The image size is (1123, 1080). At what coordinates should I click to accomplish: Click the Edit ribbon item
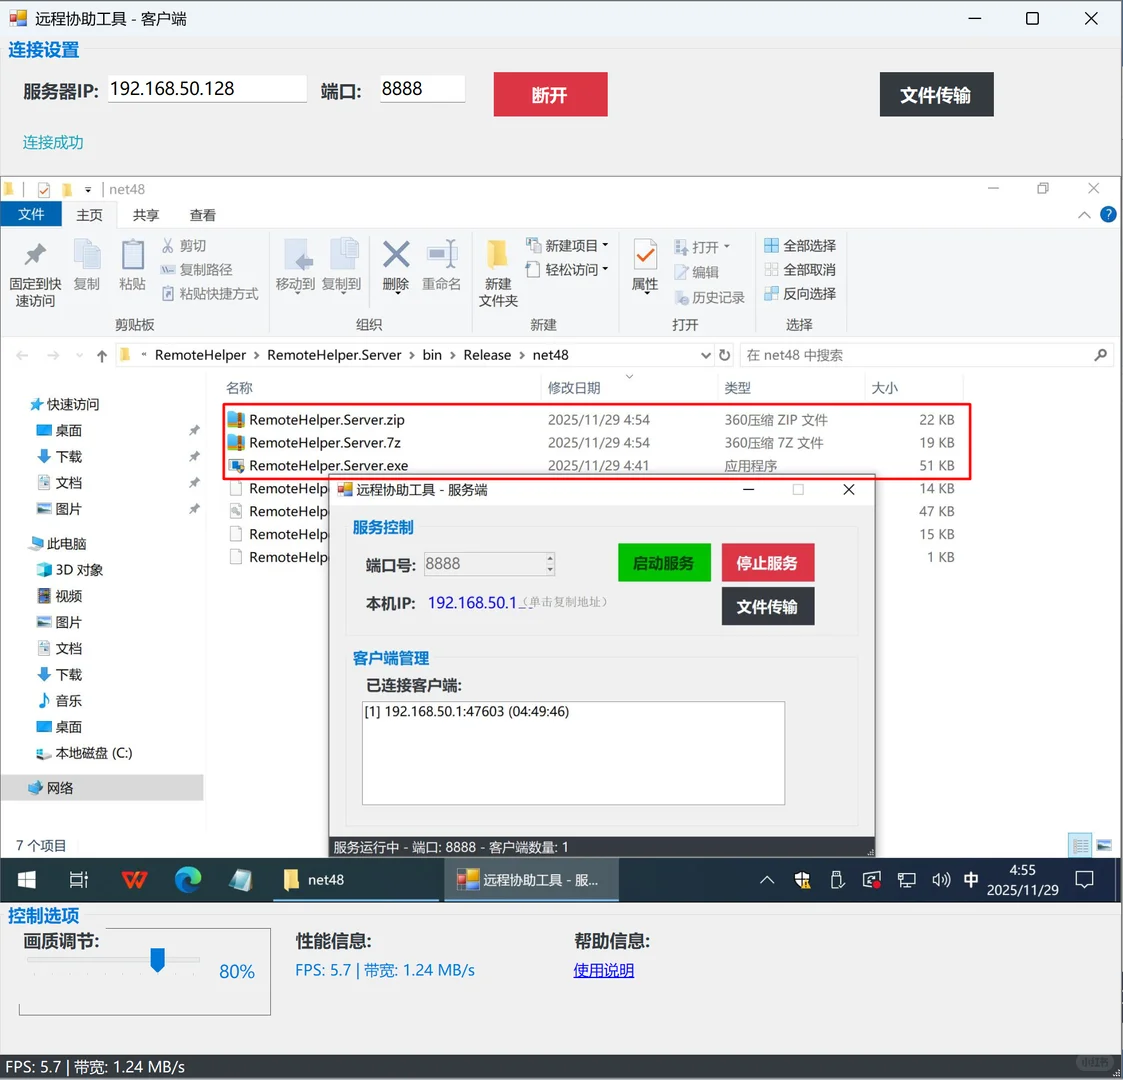coord(696,272)
